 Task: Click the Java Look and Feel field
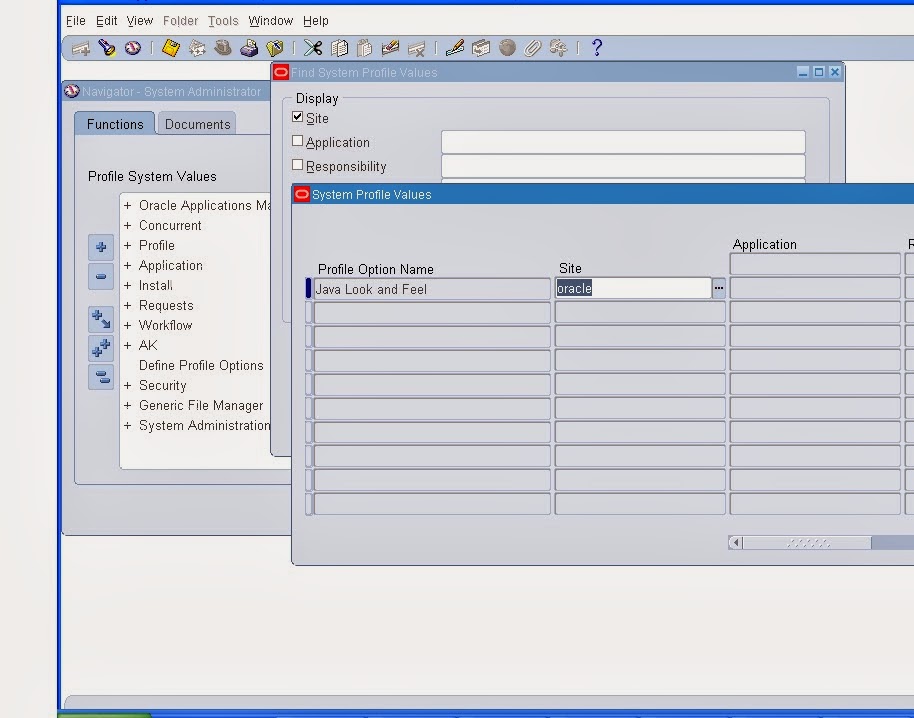[432, 289]
